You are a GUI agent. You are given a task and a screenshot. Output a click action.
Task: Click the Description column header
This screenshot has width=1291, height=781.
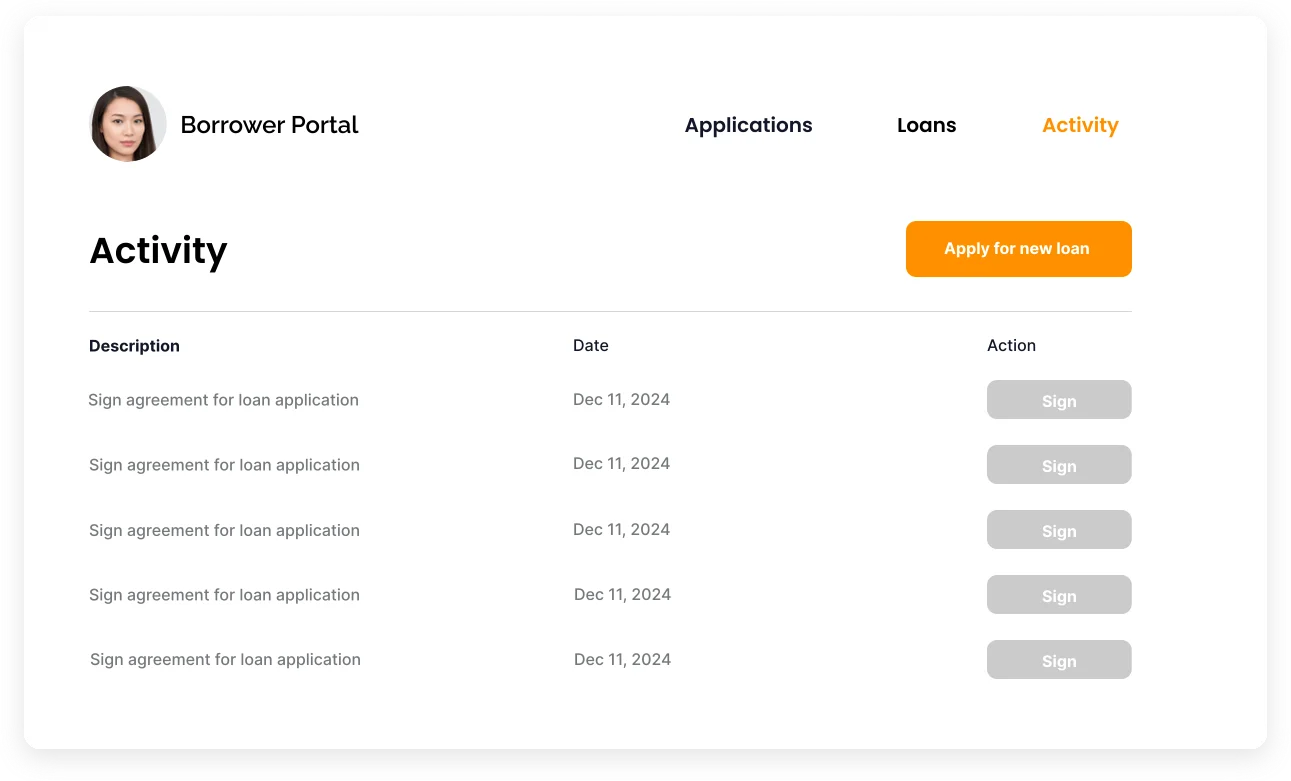pos(134,346)
